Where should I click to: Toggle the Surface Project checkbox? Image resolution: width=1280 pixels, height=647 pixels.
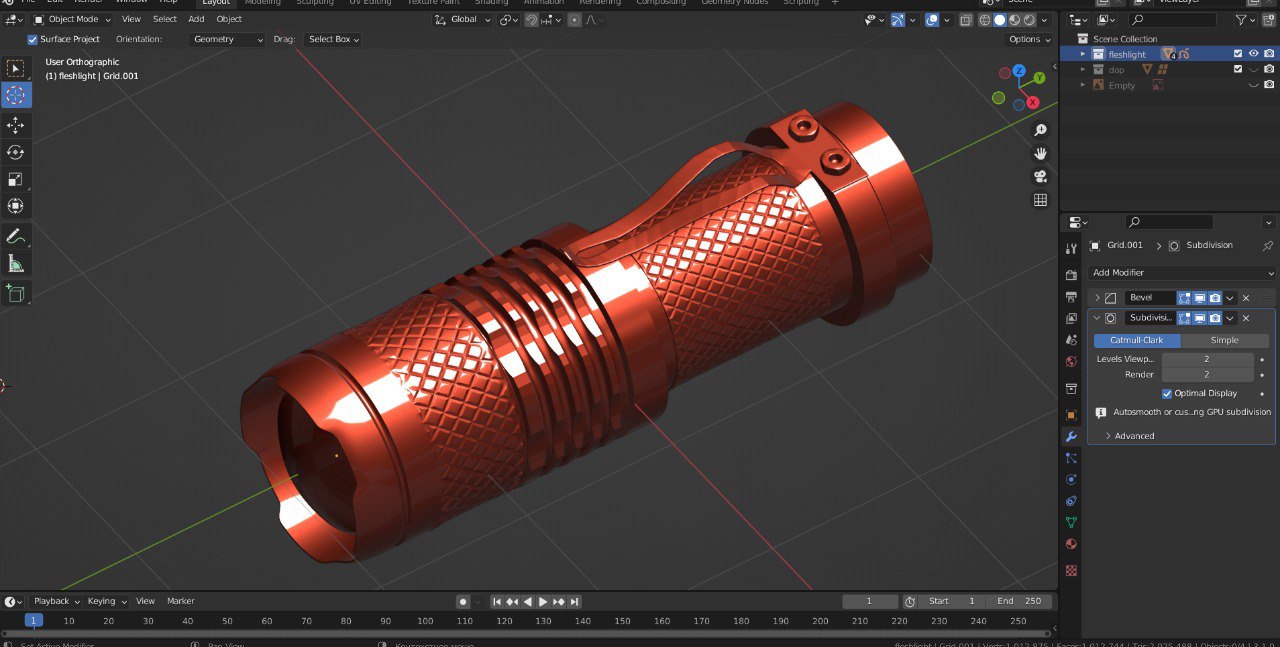pyautogui.click(x=32, y=39)
